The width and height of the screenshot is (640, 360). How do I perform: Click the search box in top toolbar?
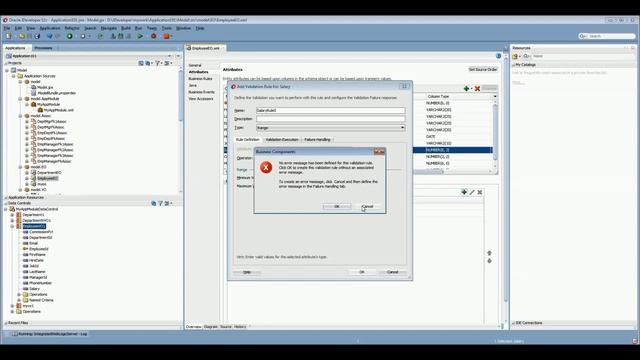607,36
